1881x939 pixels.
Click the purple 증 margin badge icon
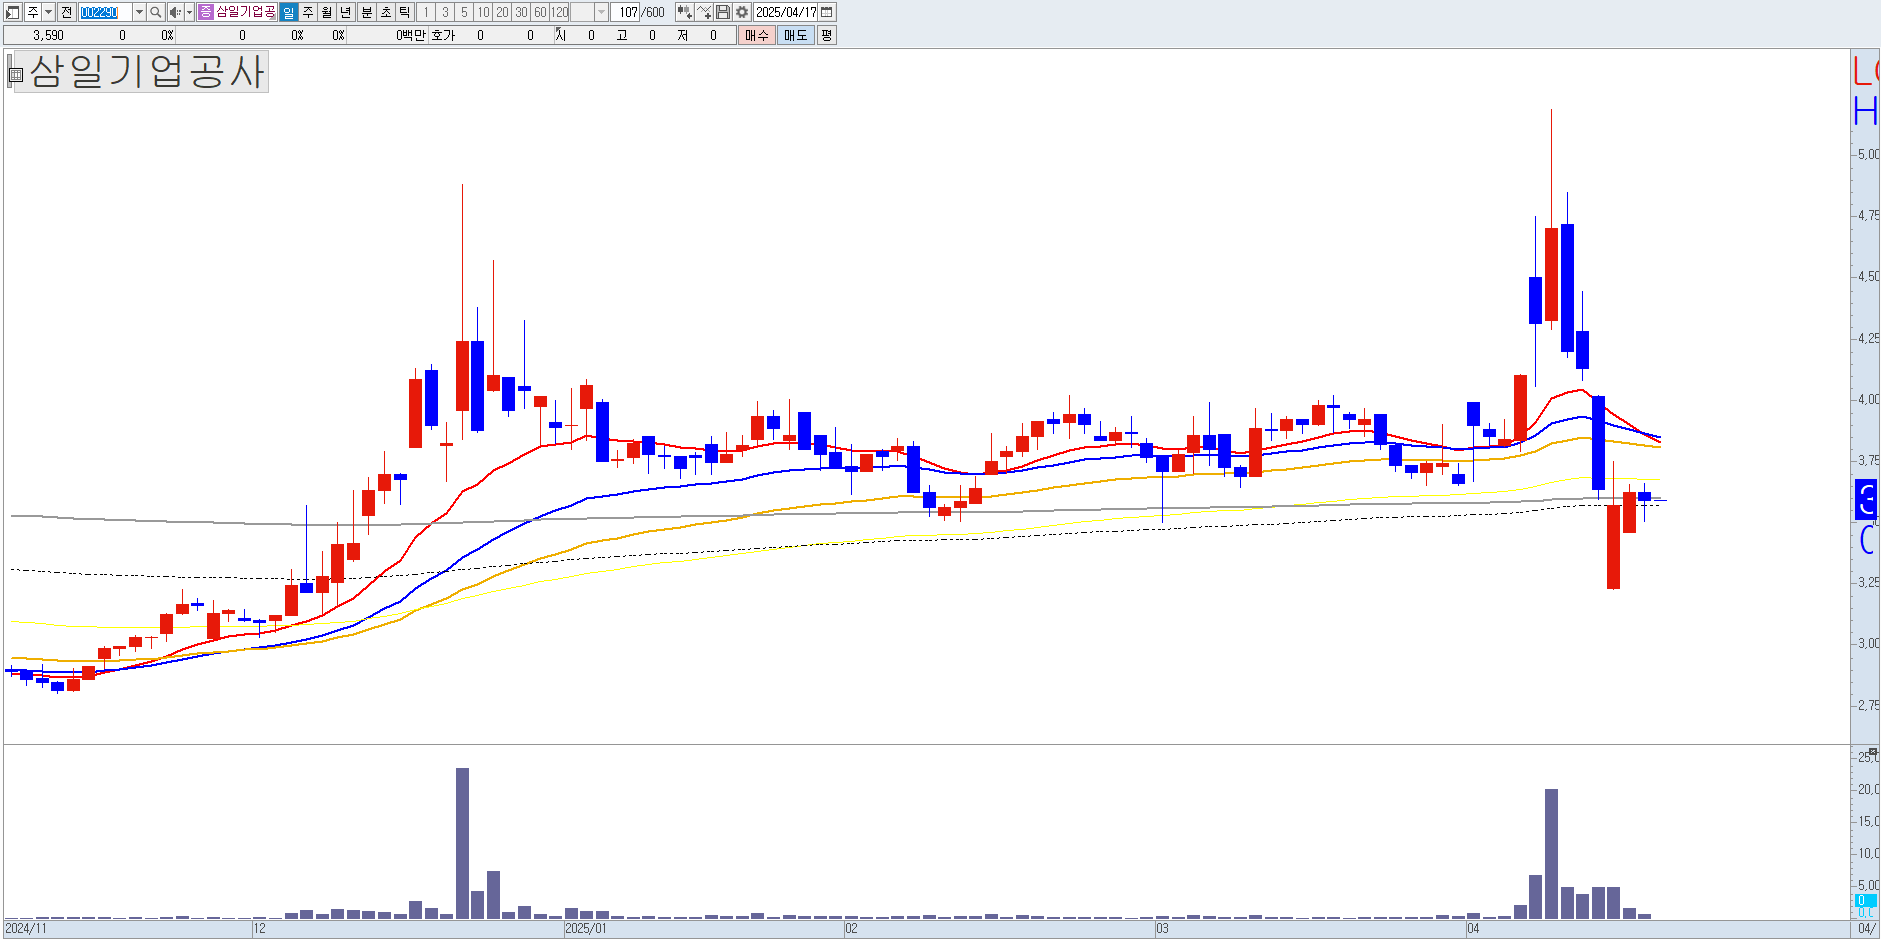click(x=205, y=12)
